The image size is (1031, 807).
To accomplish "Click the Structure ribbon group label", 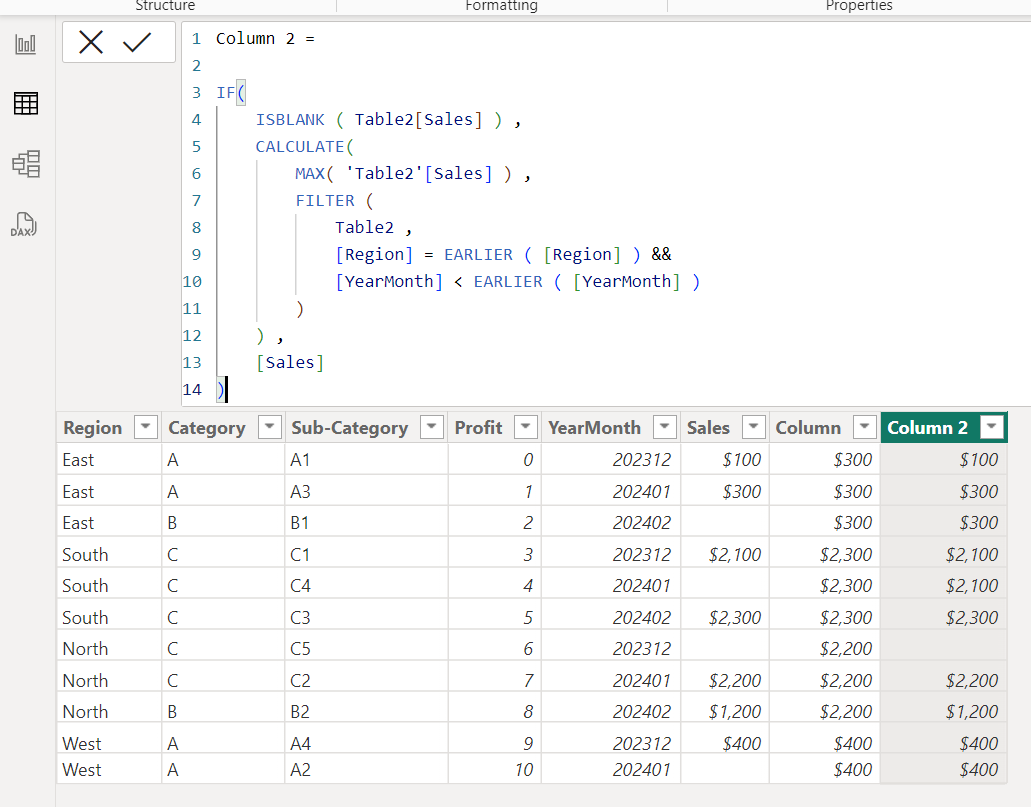I will (165, 5).
